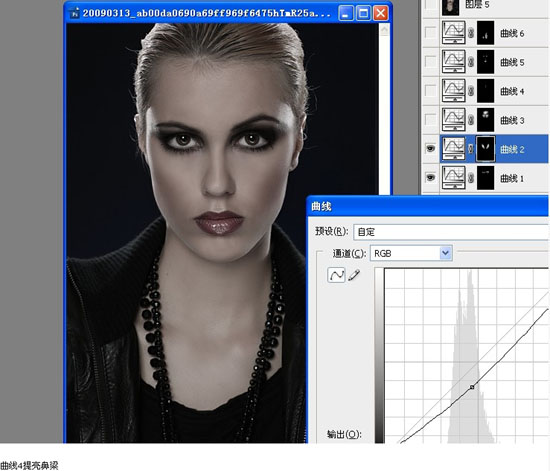Image resolution: width=550 pixels, height=471 pixels.
Task: Select the 曲线 1 layer name
Action: tap(512, 178)
